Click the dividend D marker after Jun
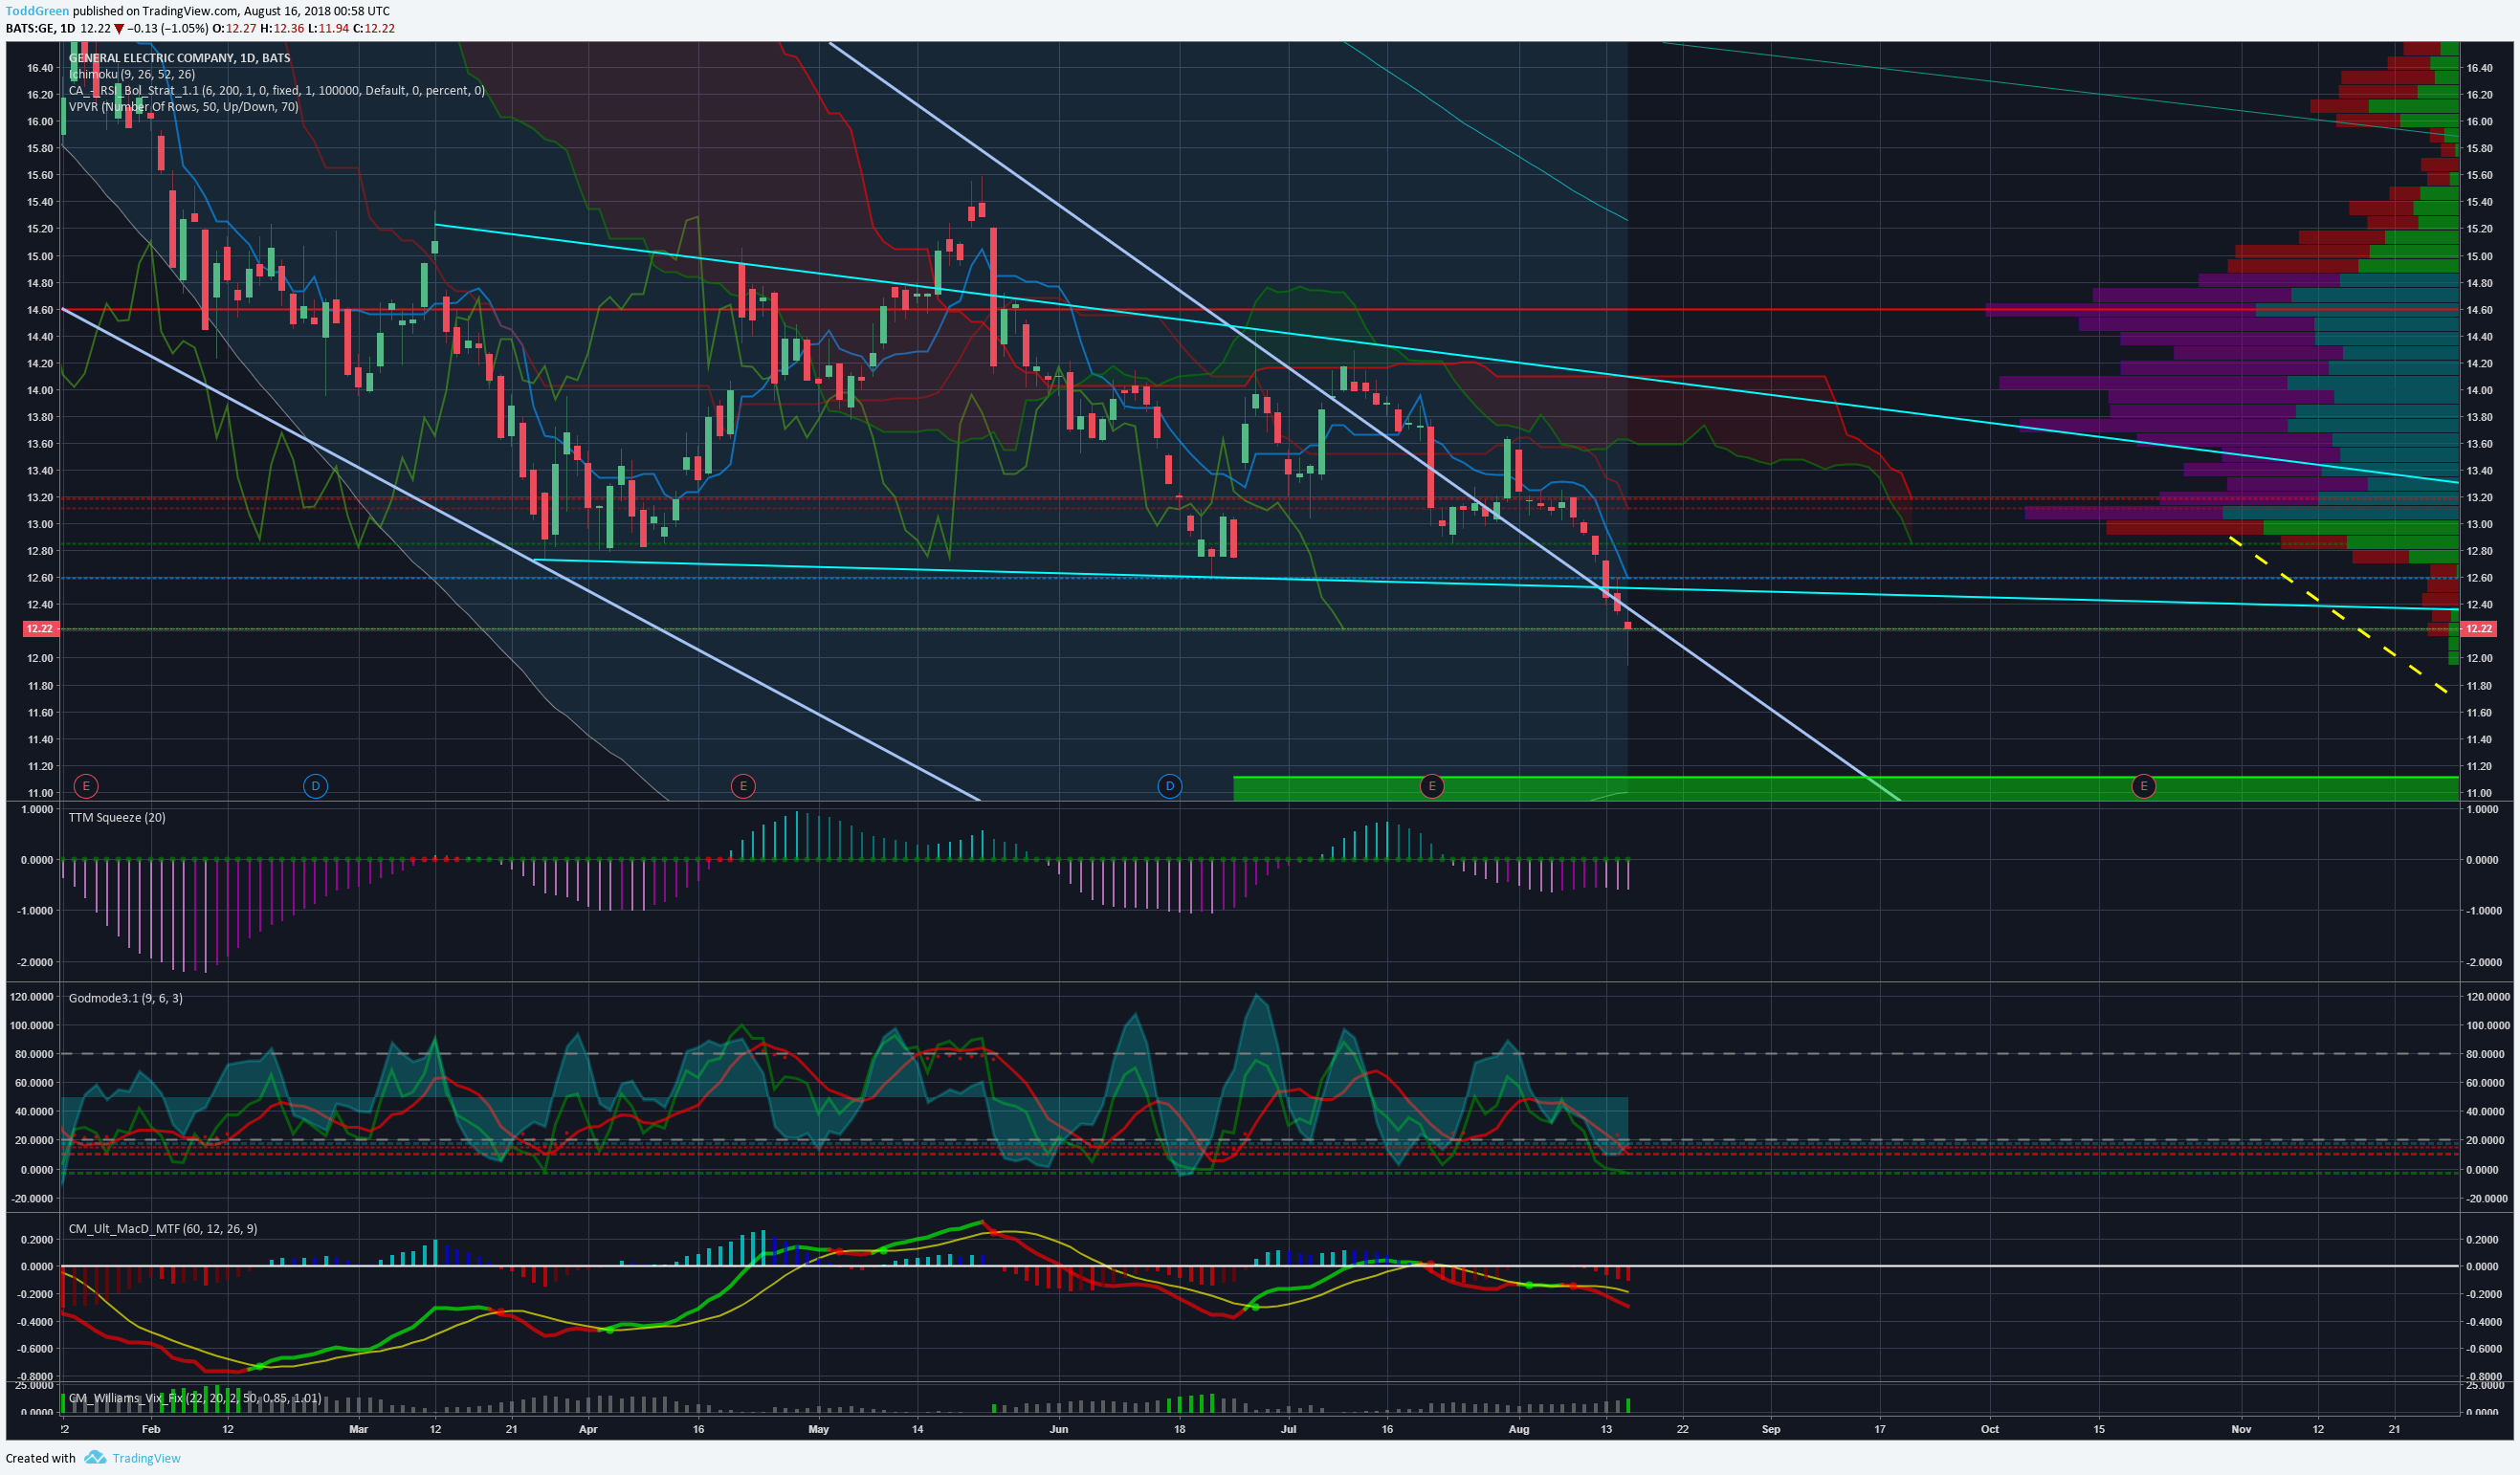This screenshot has height=1475, width=2520. (x=1169, y=786)
